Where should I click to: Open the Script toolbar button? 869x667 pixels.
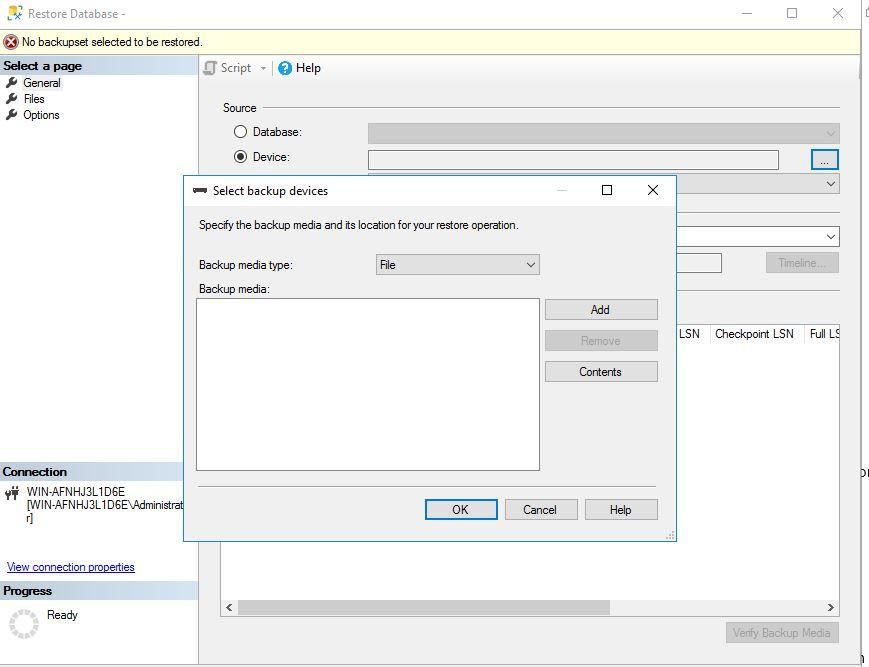[228, 68]
